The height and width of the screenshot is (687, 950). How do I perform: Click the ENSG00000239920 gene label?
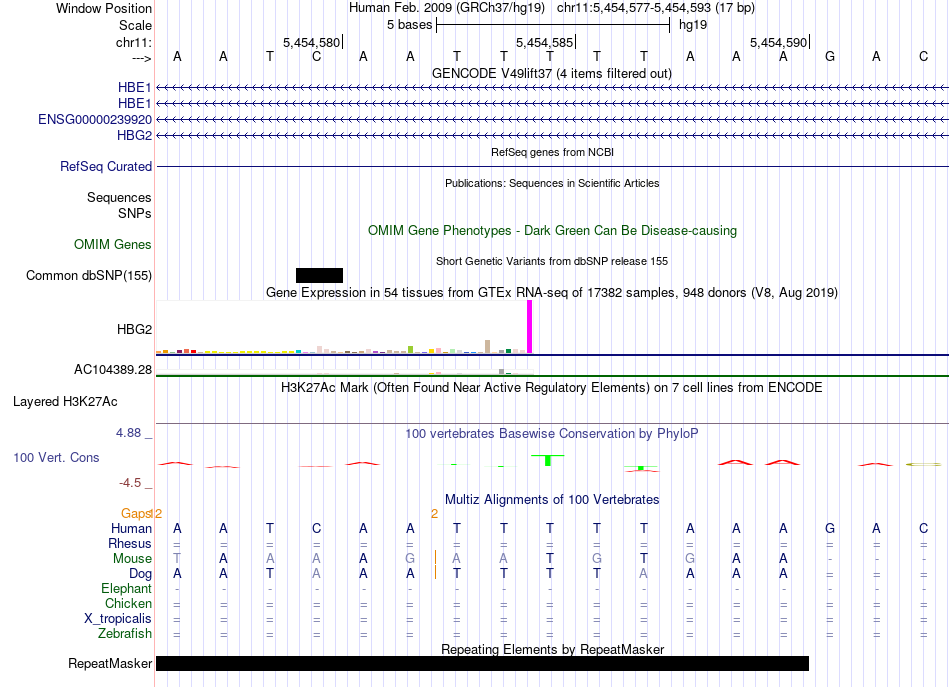[95, 119]
